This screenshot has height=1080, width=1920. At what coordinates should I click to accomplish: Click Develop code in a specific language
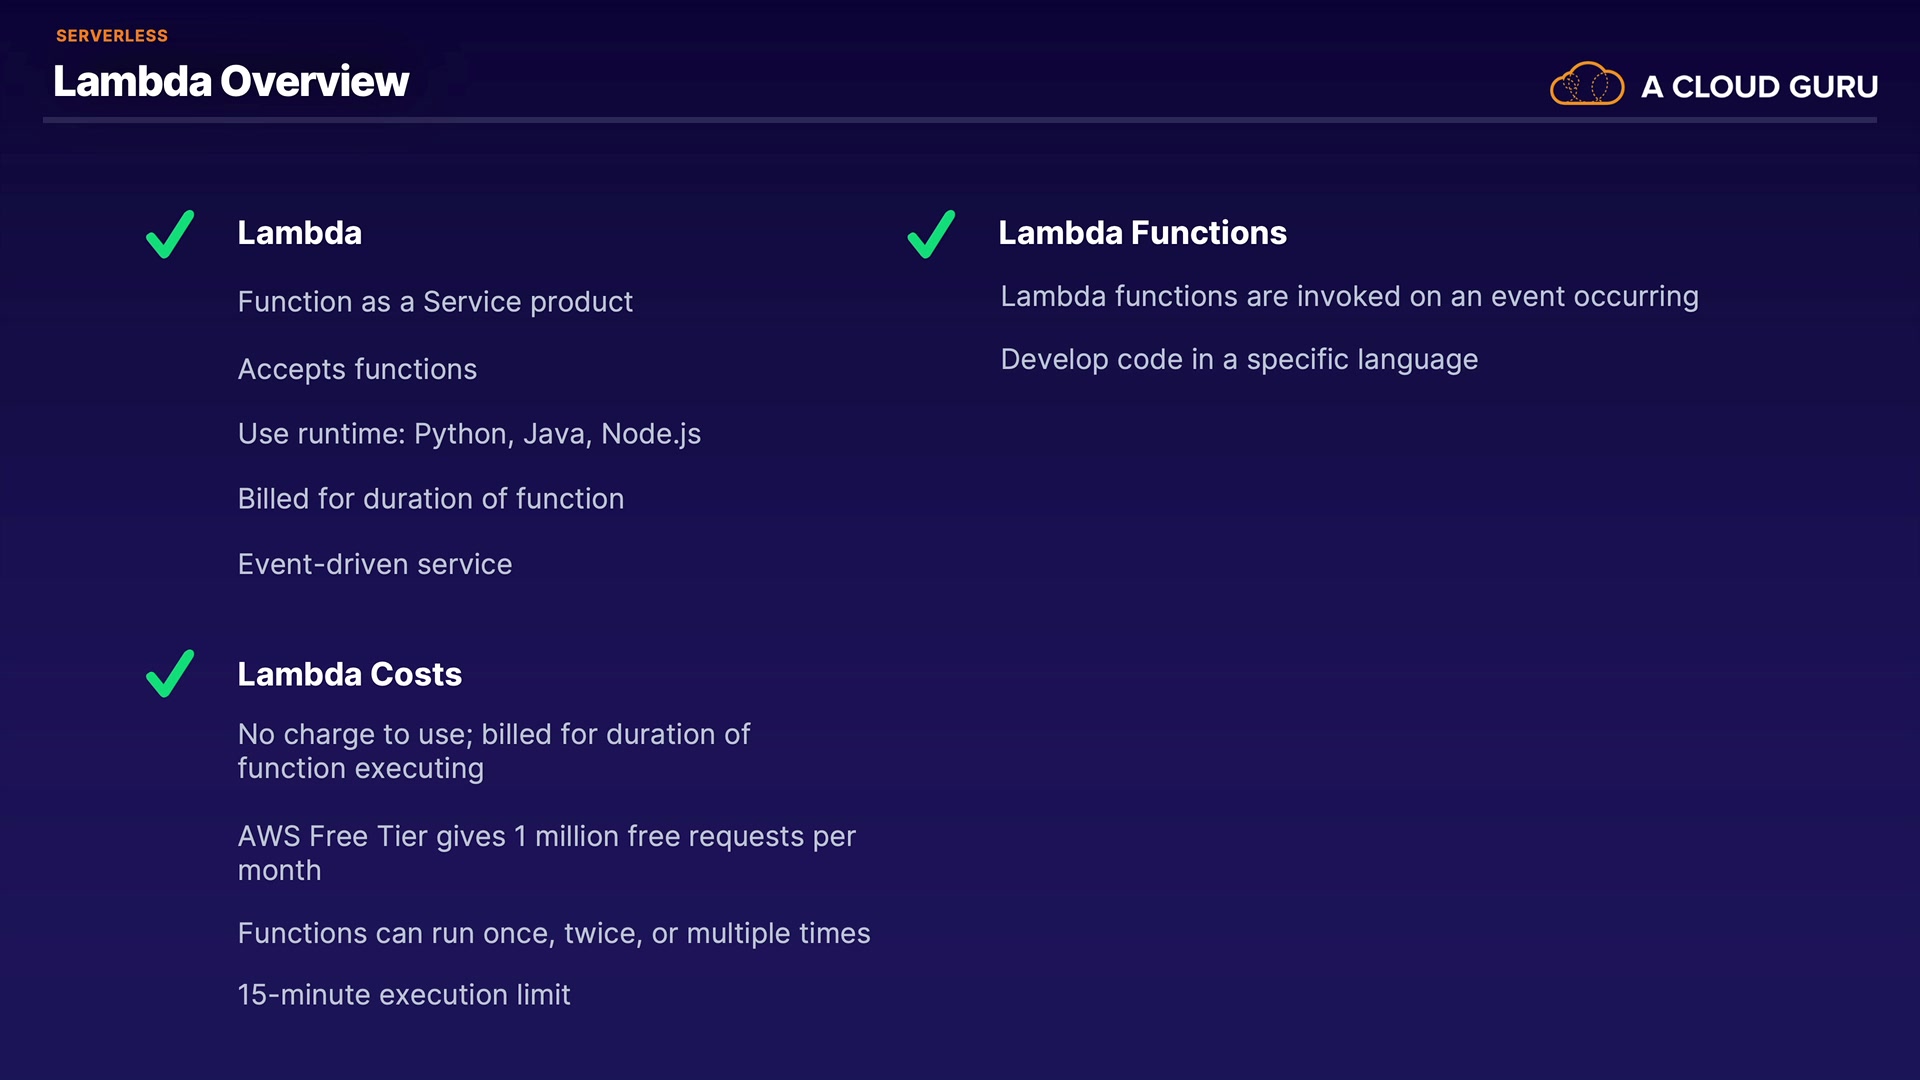(1238, 360)
